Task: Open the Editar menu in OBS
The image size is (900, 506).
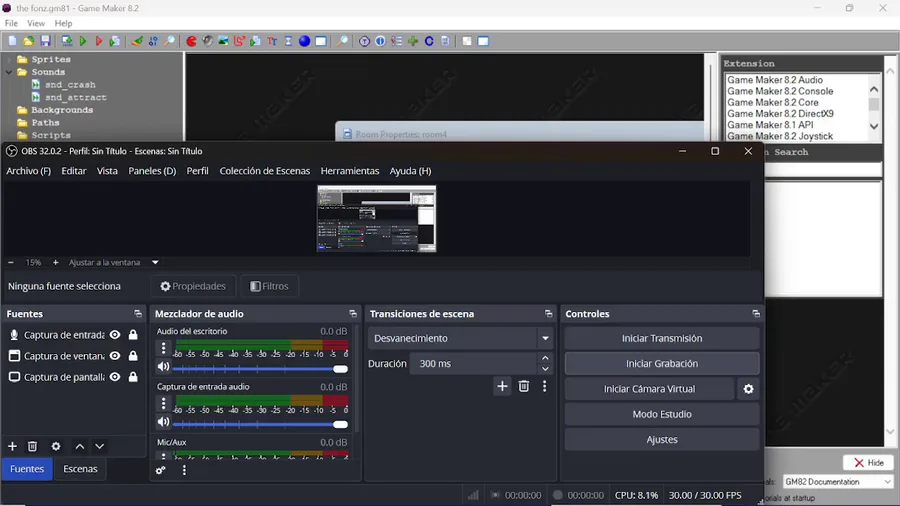Action: click(x=73, y=171)
